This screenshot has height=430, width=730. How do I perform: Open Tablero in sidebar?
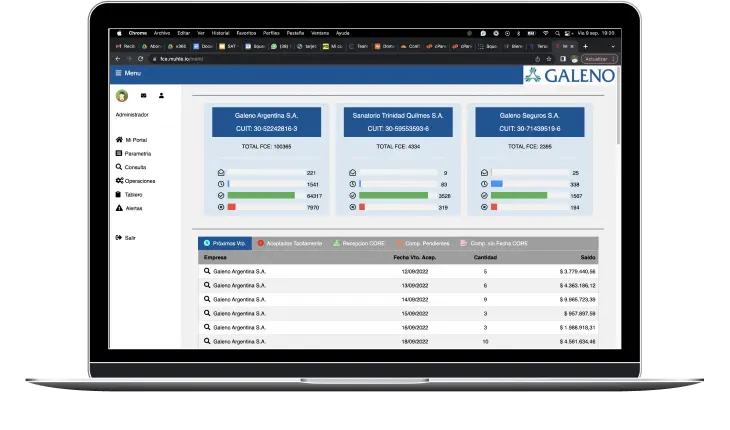pos(129,195)
